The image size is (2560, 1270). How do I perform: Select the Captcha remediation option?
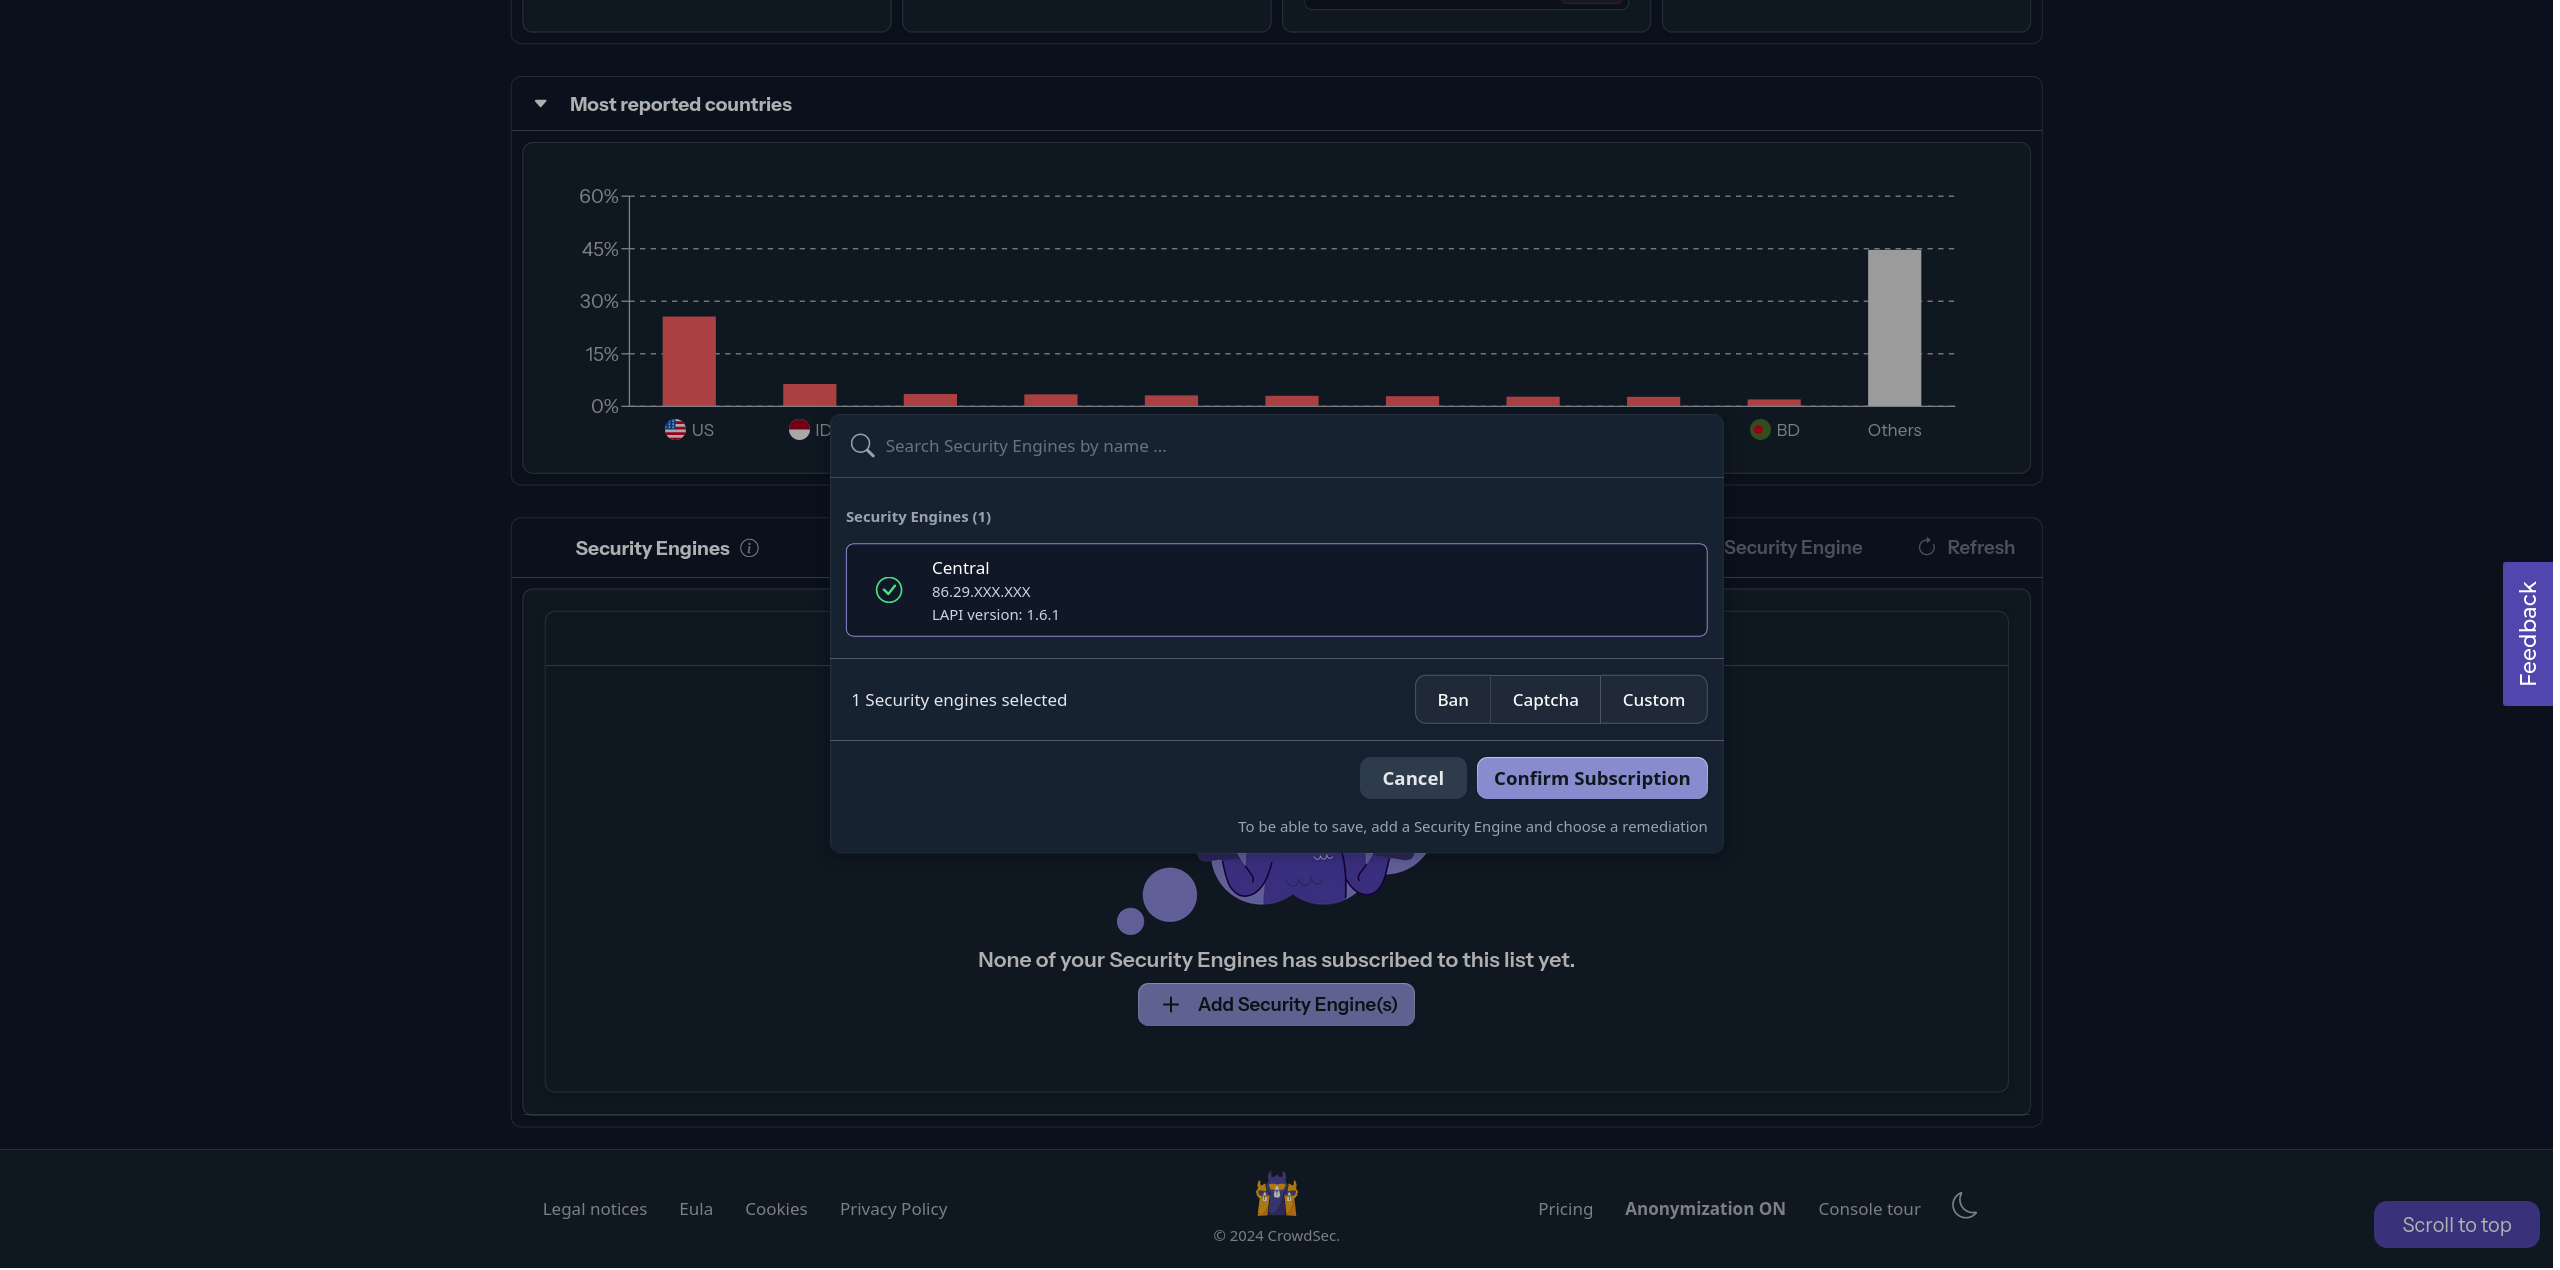pyautogui.click(x=1544, y=699)
